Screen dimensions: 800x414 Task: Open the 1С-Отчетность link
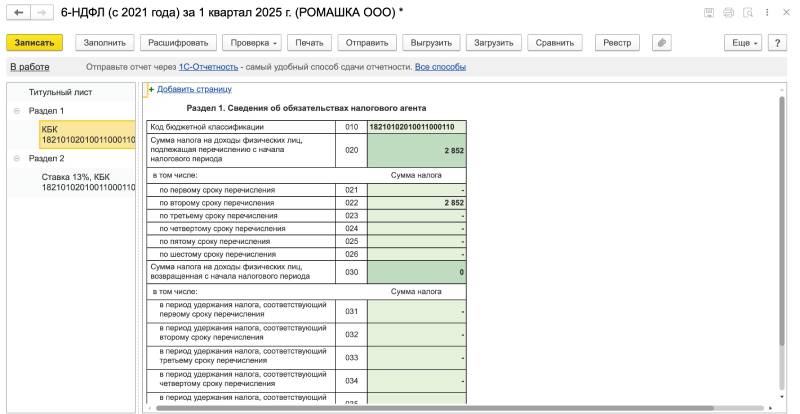click(209, 67)
